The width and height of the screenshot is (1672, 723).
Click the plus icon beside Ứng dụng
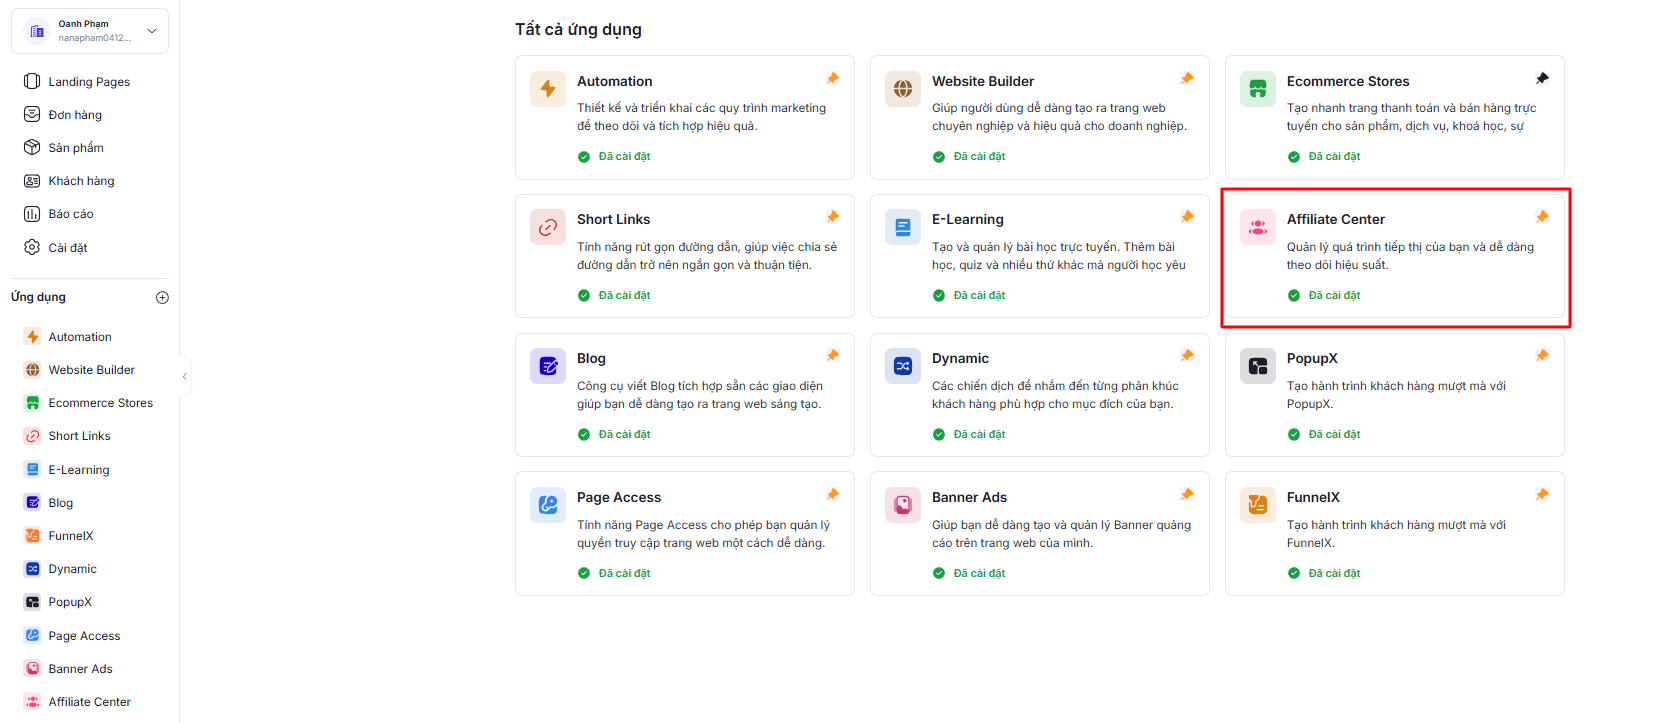(x=163, y=297)
